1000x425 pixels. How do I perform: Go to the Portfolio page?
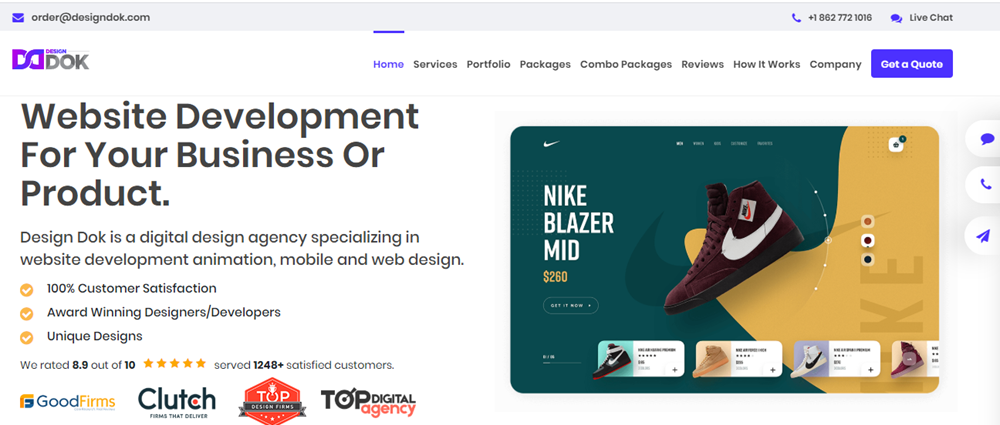point(488,64)
